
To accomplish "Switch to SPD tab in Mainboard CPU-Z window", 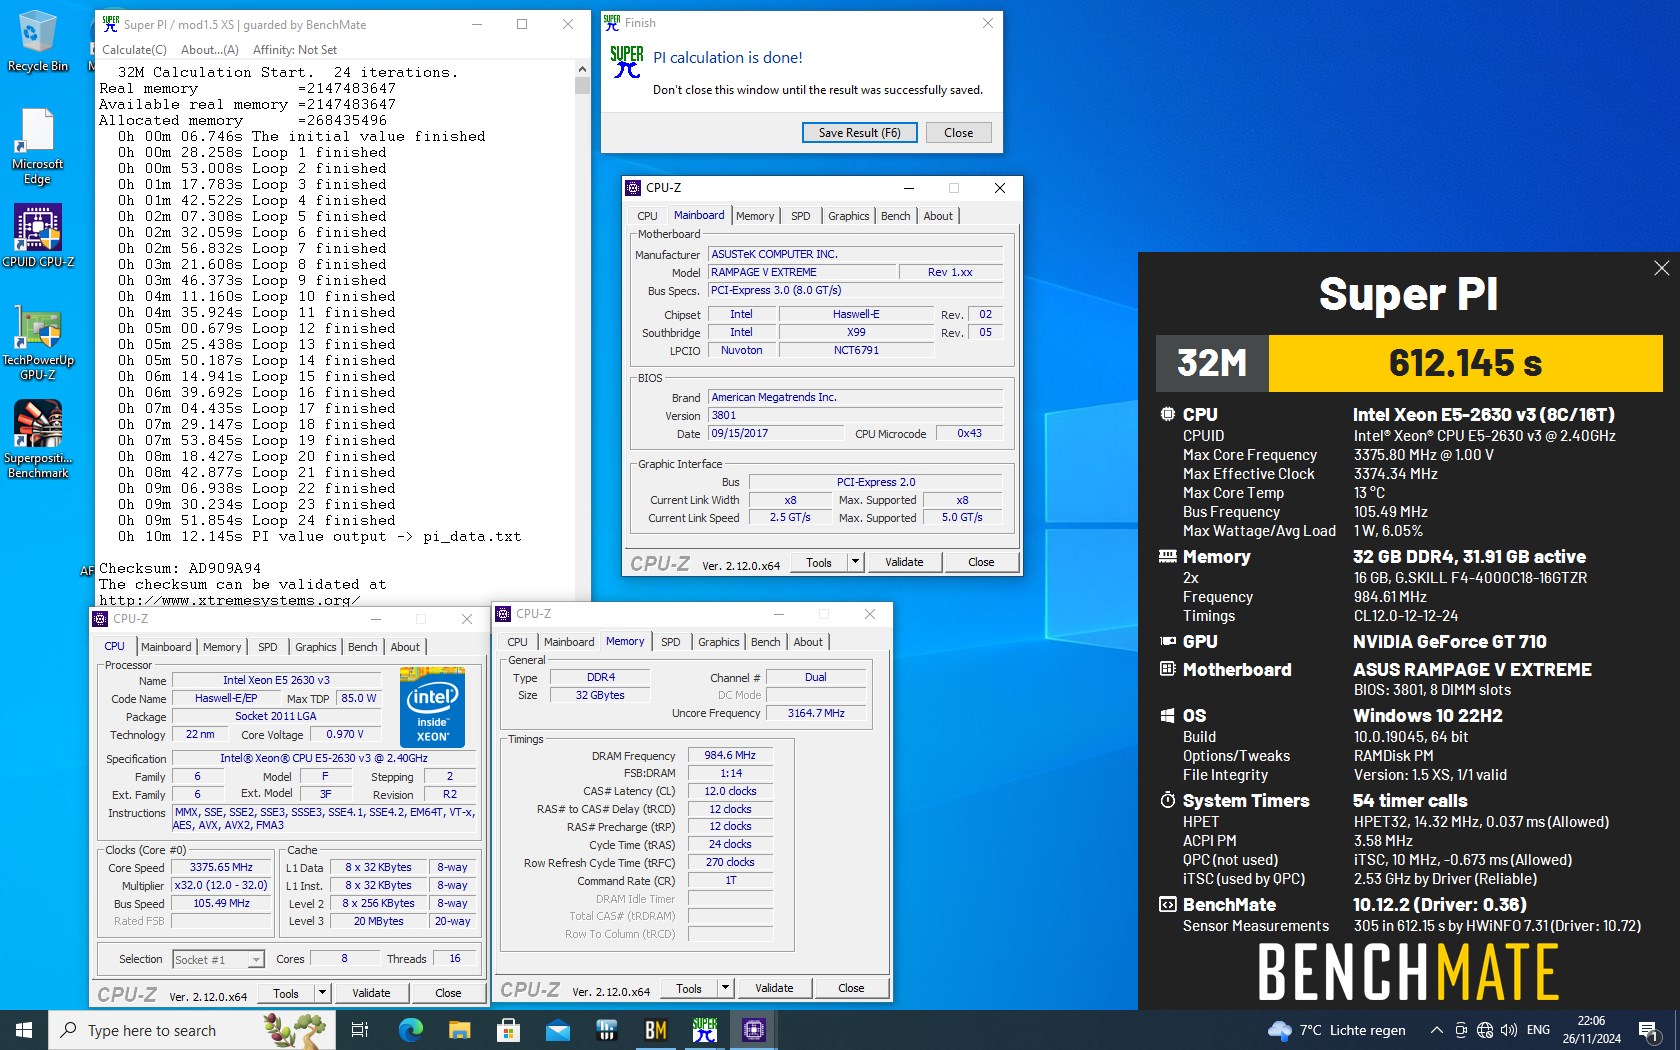I will pos(801,216).
